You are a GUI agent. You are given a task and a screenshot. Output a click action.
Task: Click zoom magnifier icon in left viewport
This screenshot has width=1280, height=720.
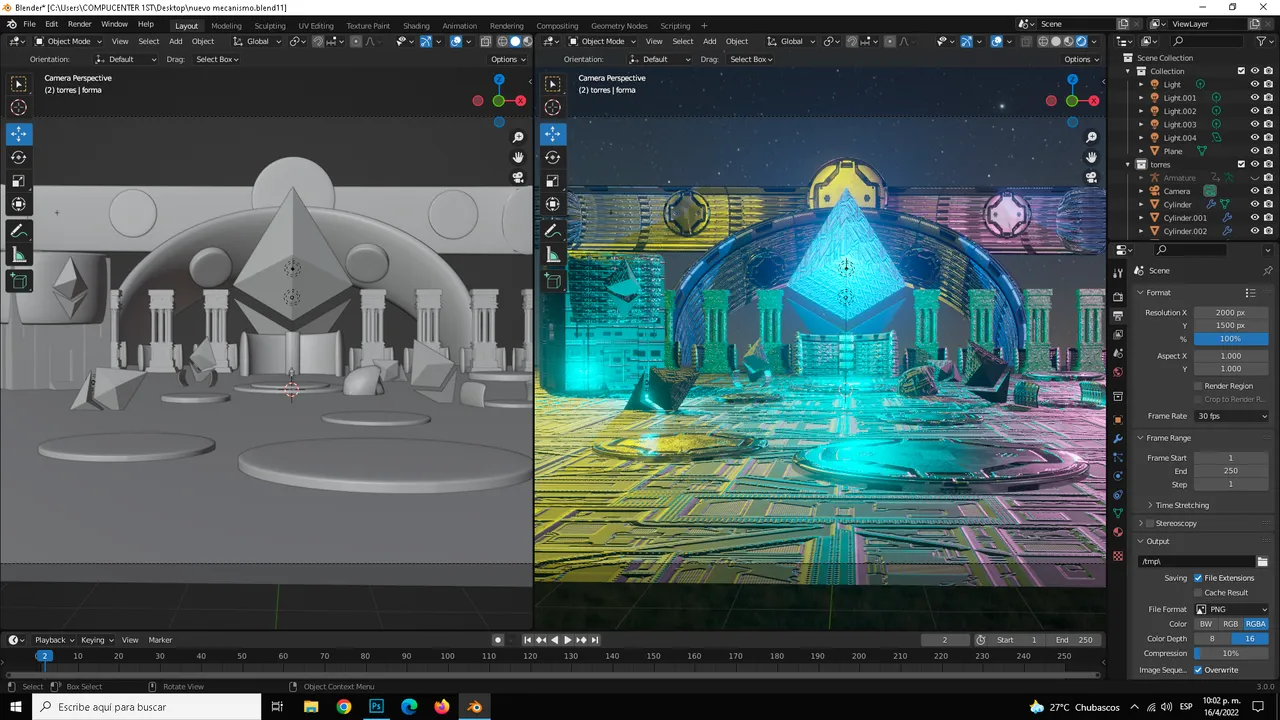(518, 137)
